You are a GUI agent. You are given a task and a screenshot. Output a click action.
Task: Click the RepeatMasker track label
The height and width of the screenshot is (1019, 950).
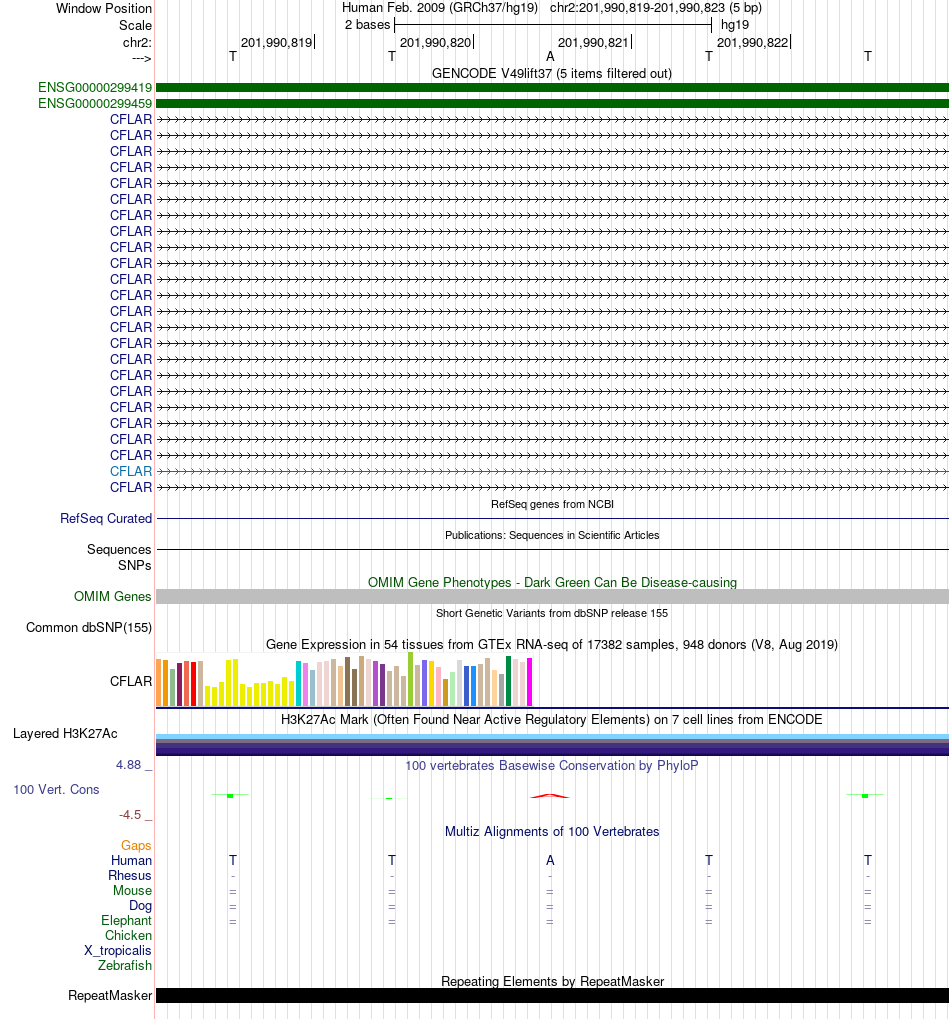pos(110,996)
